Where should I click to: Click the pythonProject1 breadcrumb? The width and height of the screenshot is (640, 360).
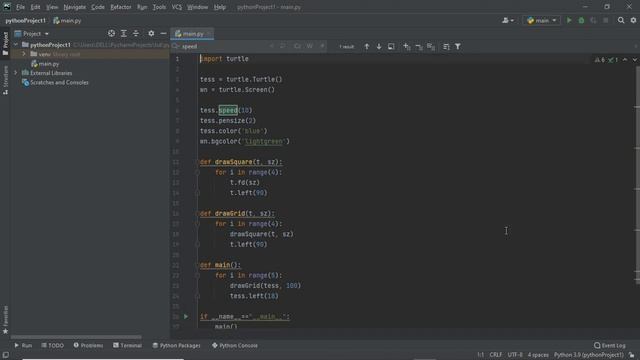pos(26,20)
